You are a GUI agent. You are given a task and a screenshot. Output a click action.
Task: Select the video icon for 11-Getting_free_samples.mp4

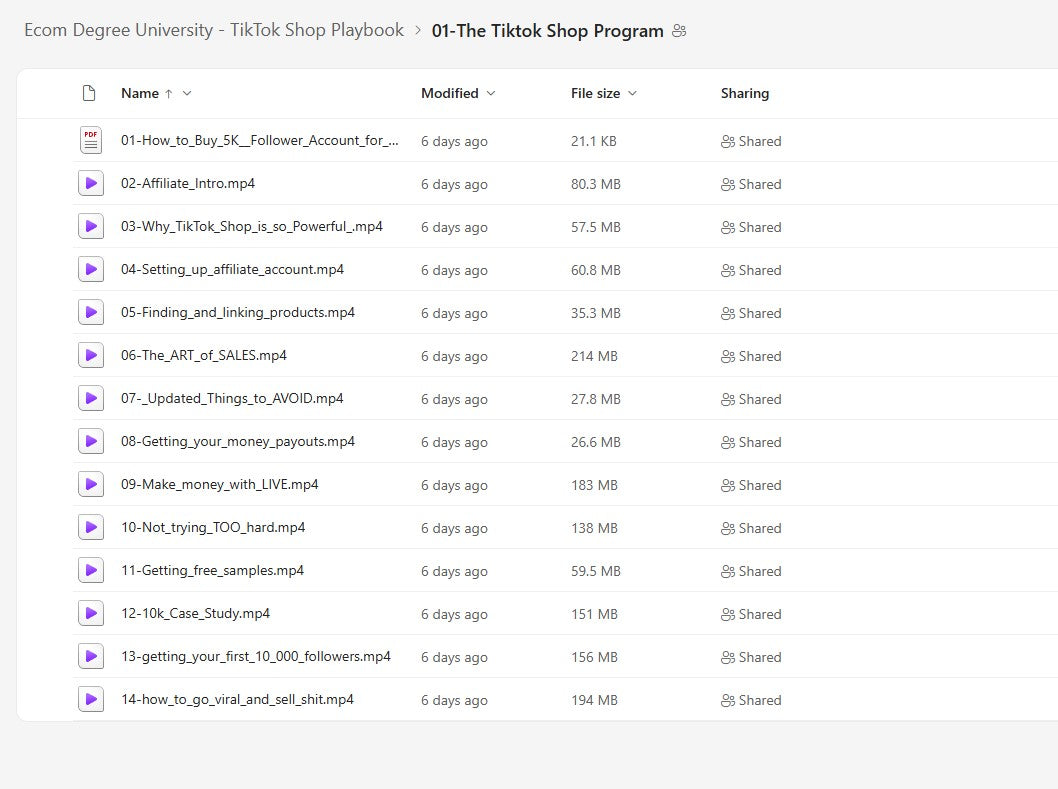click(x=90, y=570)
